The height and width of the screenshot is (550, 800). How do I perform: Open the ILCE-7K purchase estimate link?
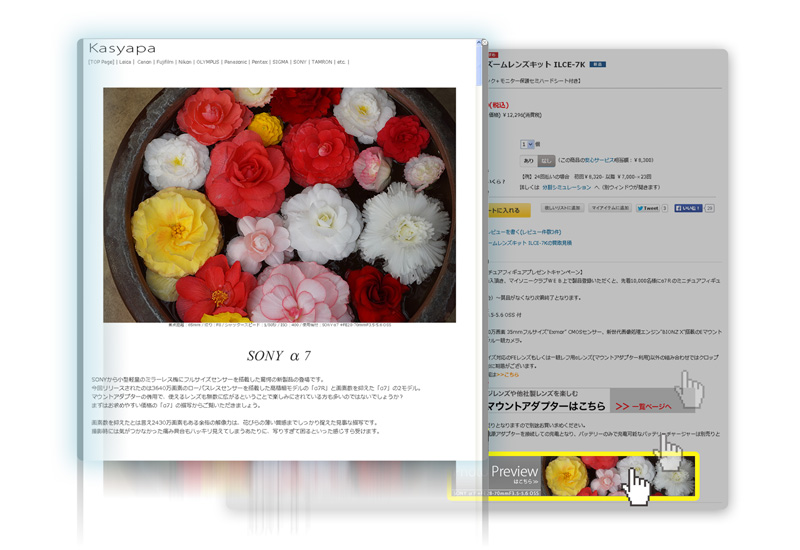529,243
